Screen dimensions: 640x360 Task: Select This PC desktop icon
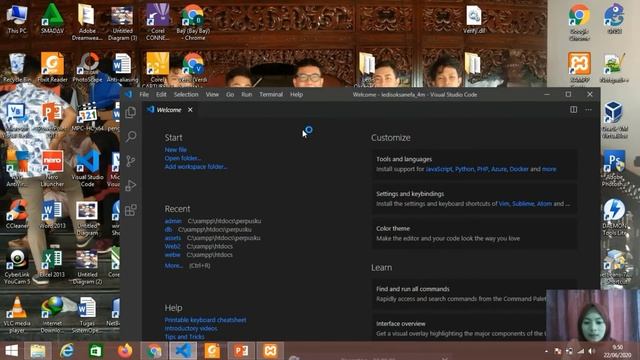click(x=17, y=18)
